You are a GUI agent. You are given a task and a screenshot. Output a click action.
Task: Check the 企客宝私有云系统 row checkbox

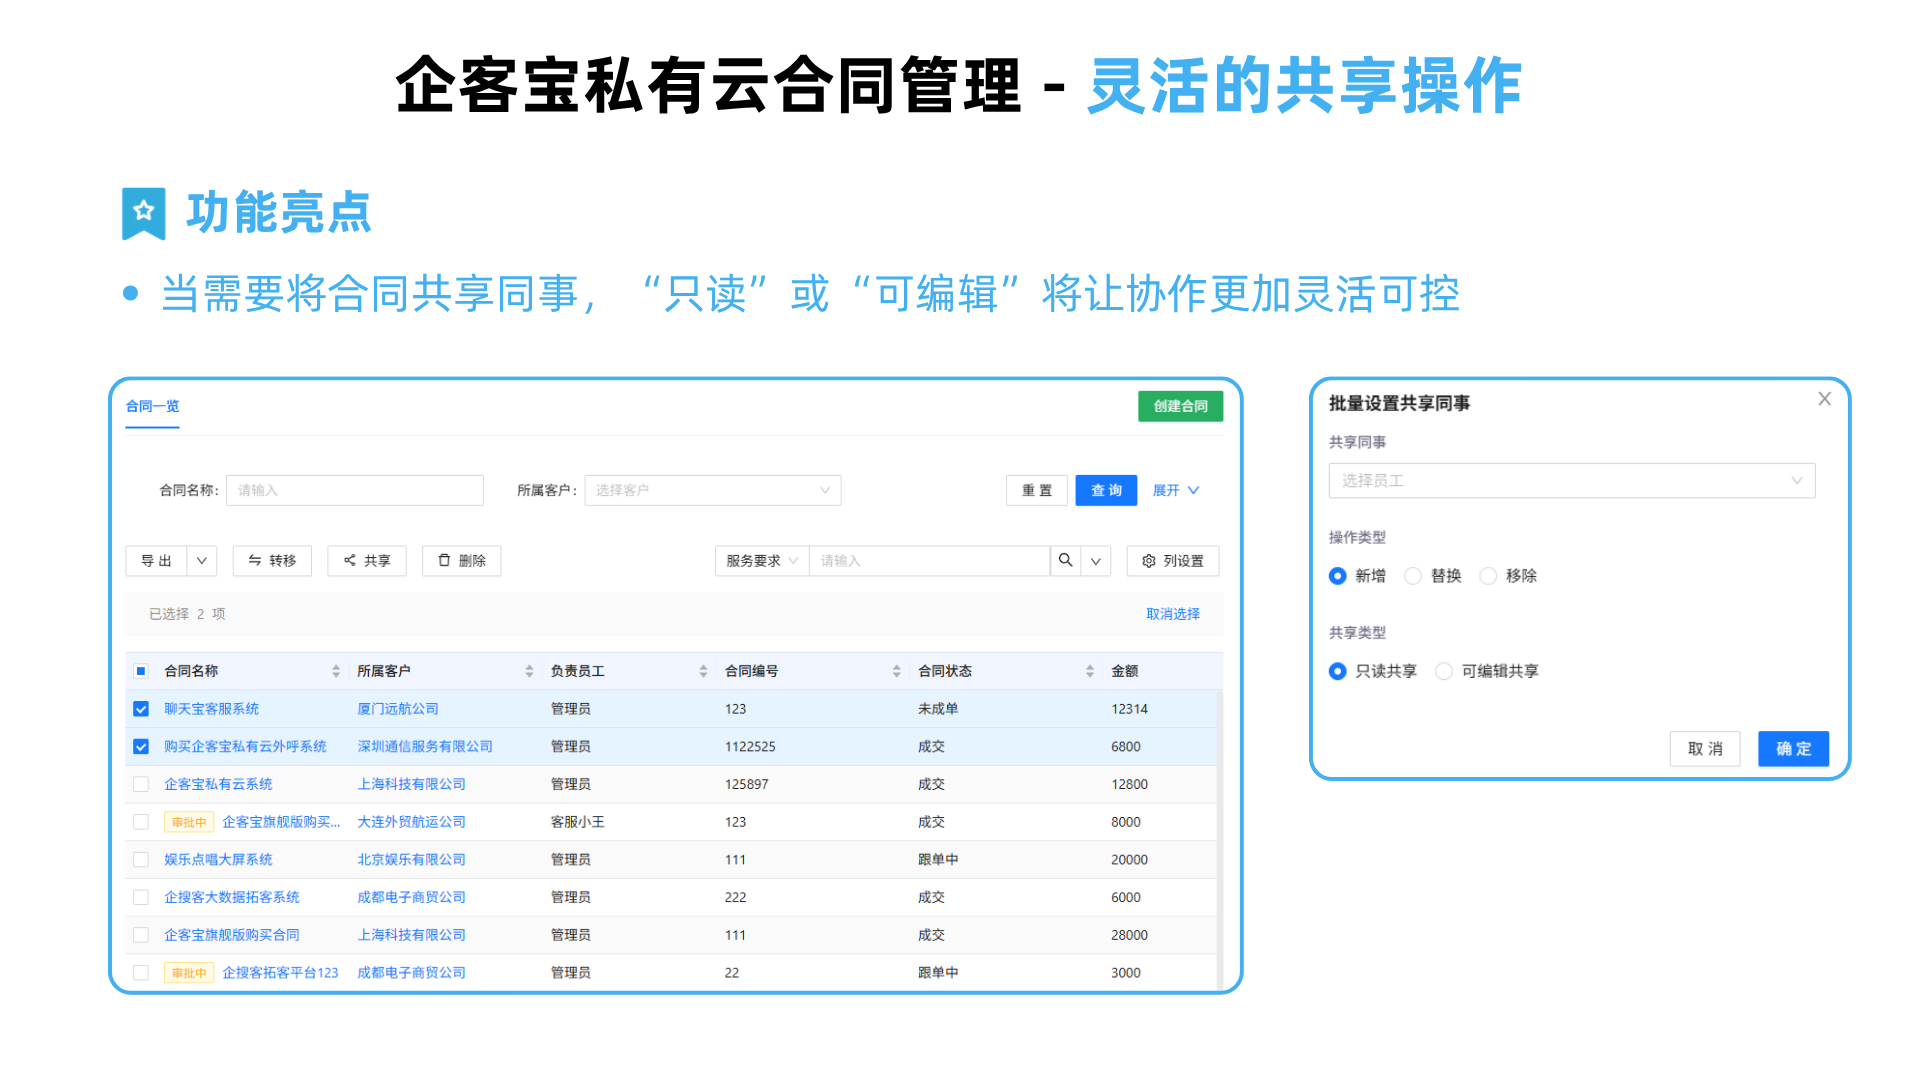(x=141, y=785)
